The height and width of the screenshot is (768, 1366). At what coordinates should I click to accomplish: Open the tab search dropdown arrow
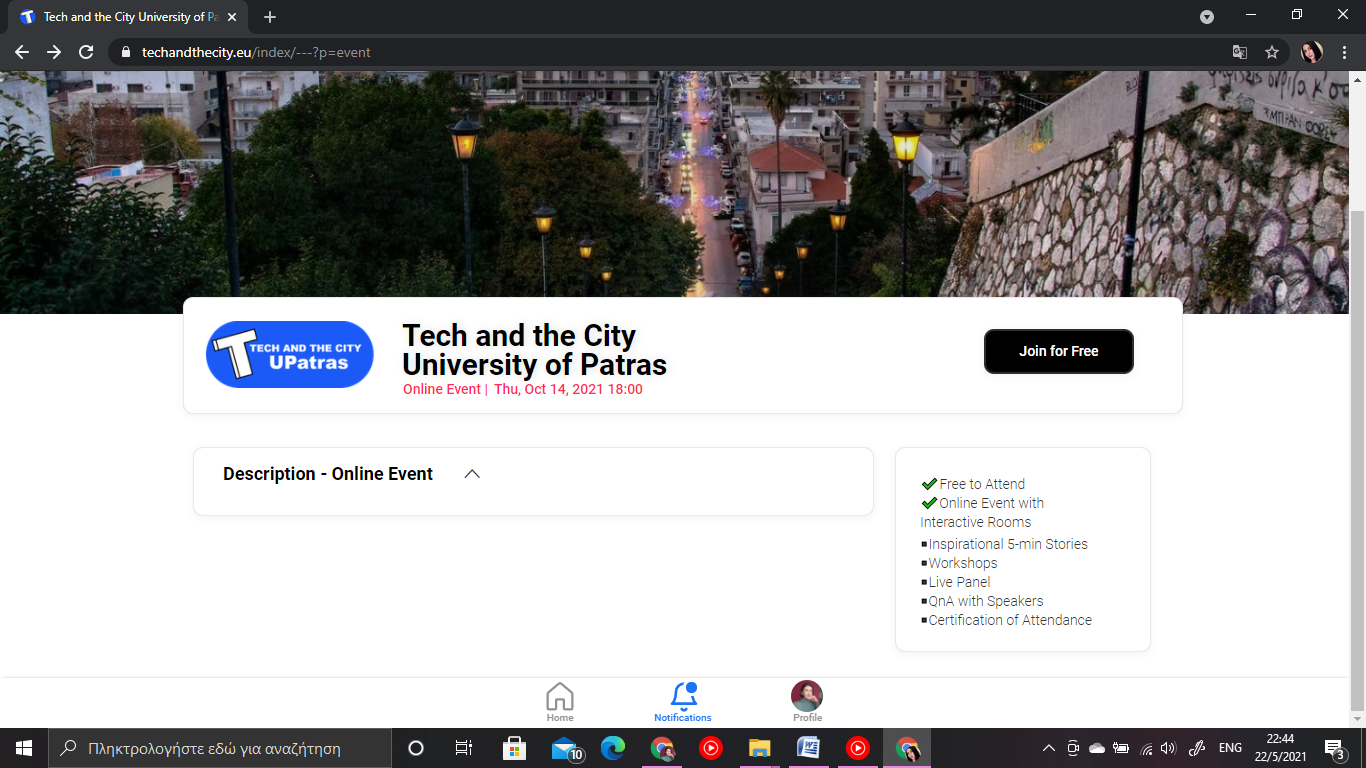point(1207,17)
